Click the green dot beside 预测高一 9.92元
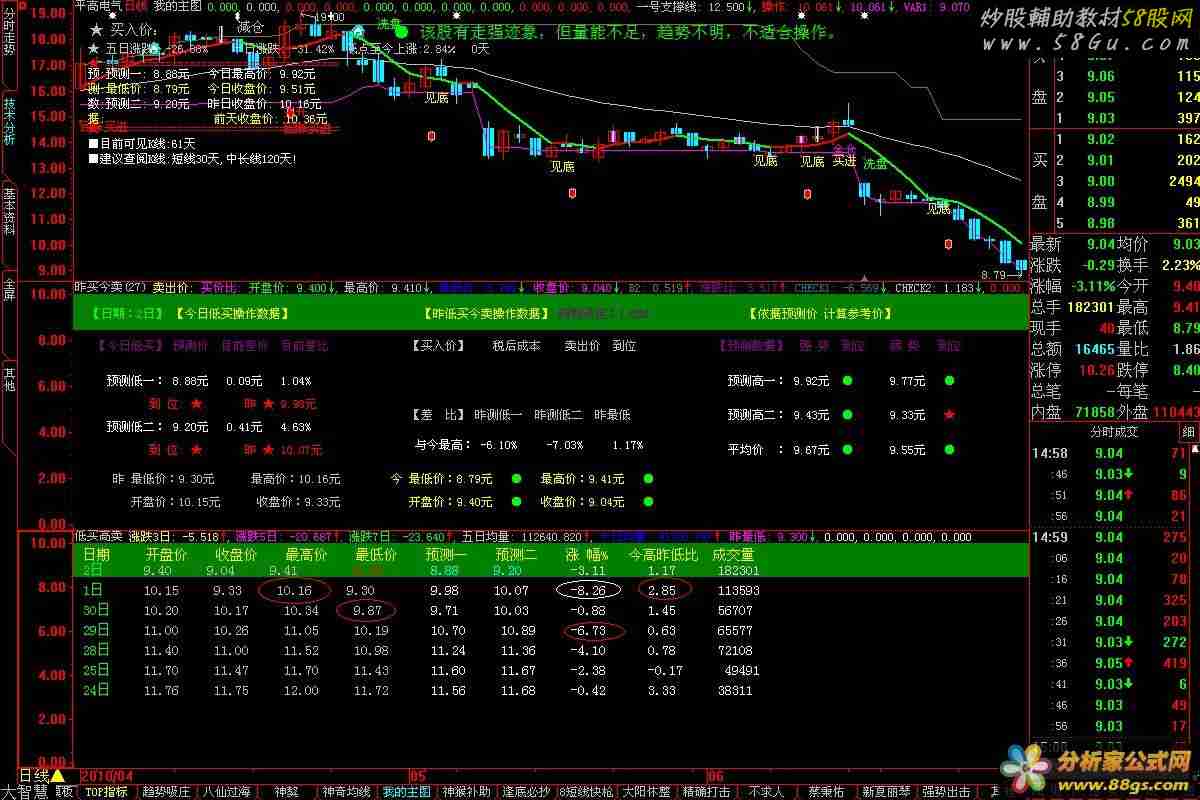 click(847, 381)
